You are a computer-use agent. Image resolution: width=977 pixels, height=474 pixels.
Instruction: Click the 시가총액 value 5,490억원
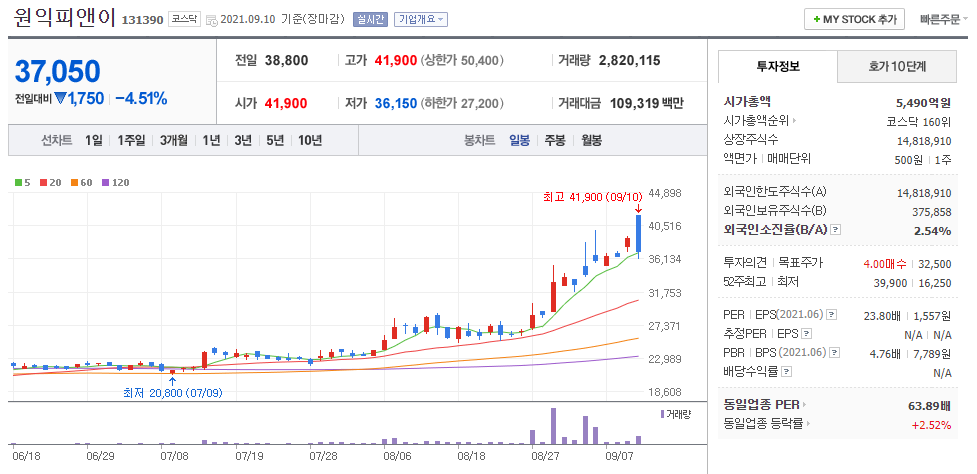(923, 103)
